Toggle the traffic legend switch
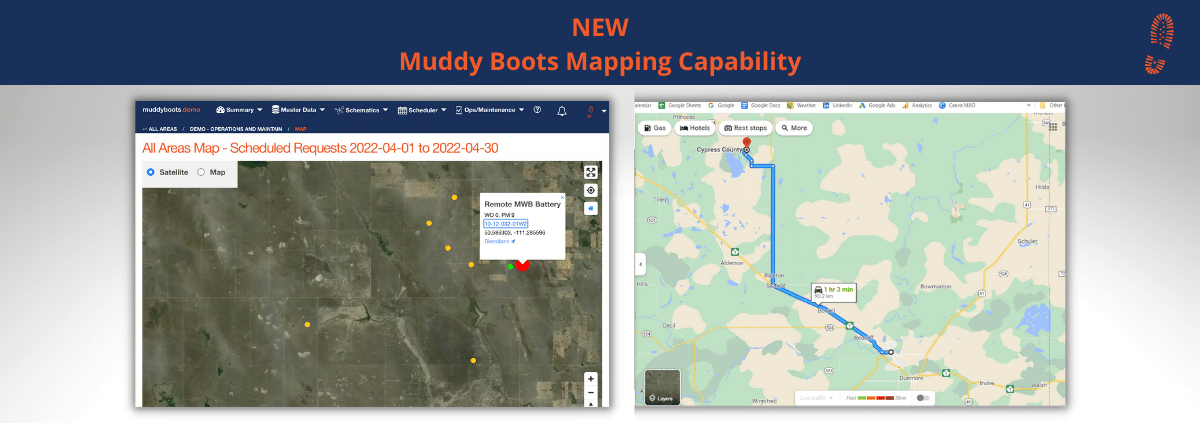The width and height of the screenshot is (1200, 423). pyautogui.click(x=923, y=398)
